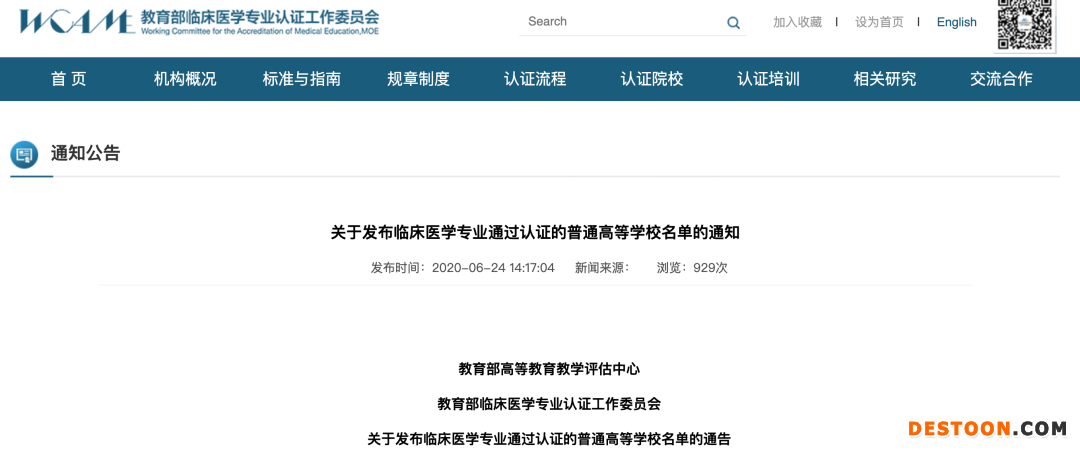
Task: Open the 机构概况 menu
Action: pyautogui.click(x=185, y=79)
